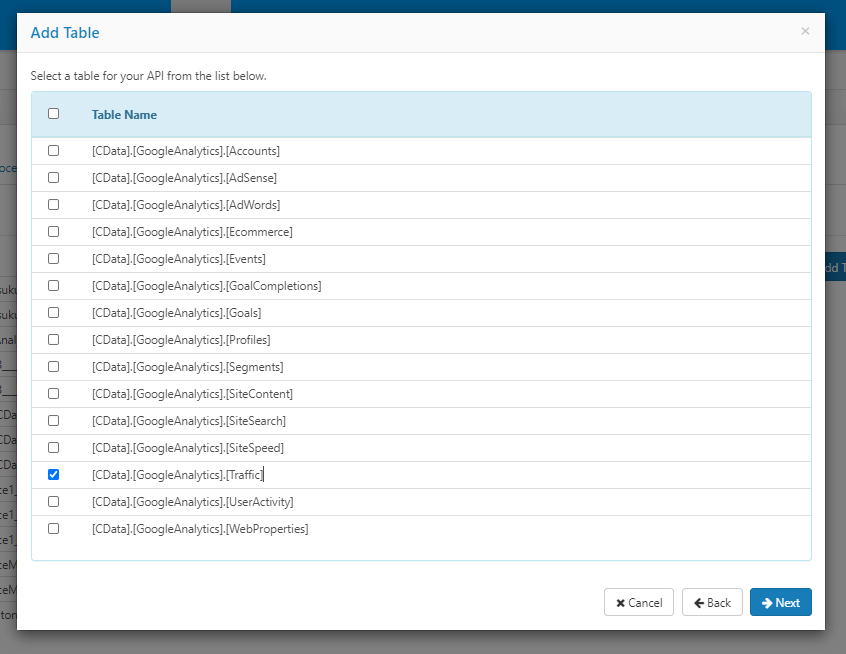846x654 pixels.
Task: Check the GoalCompletions table checkbox
Action: pos(53,285)
